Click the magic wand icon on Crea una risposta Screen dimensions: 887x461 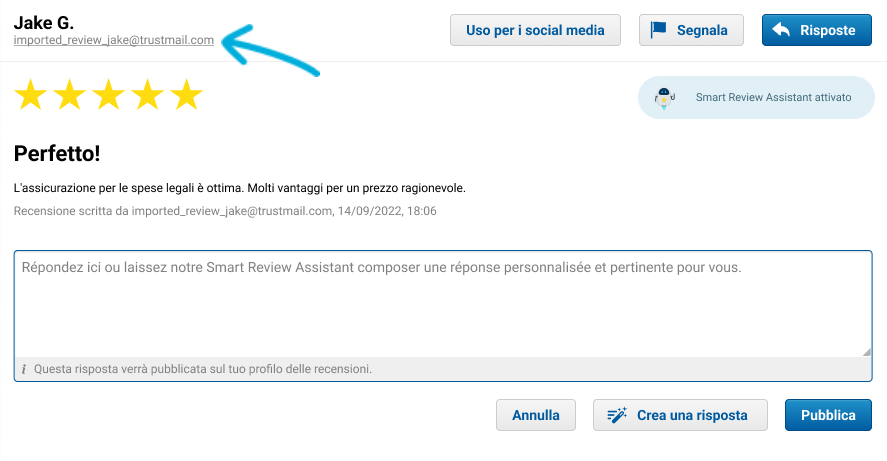click(617, 415)
